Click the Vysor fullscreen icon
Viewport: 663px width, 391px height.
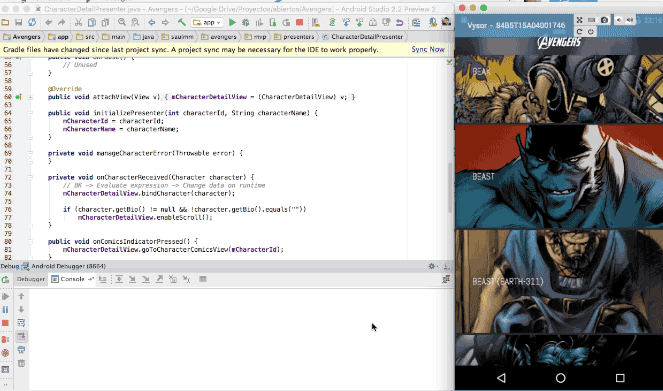(579, 20)
